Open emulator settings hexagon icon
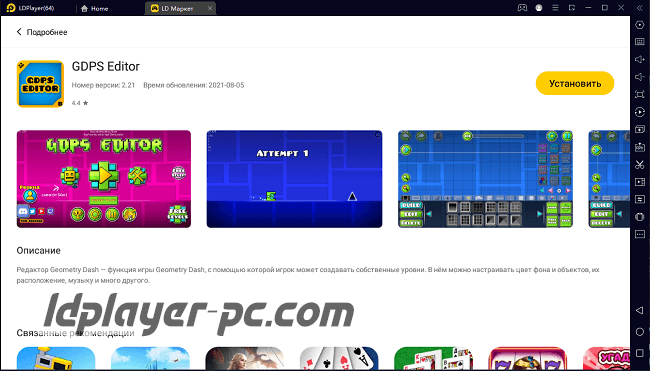 point(640,25)
